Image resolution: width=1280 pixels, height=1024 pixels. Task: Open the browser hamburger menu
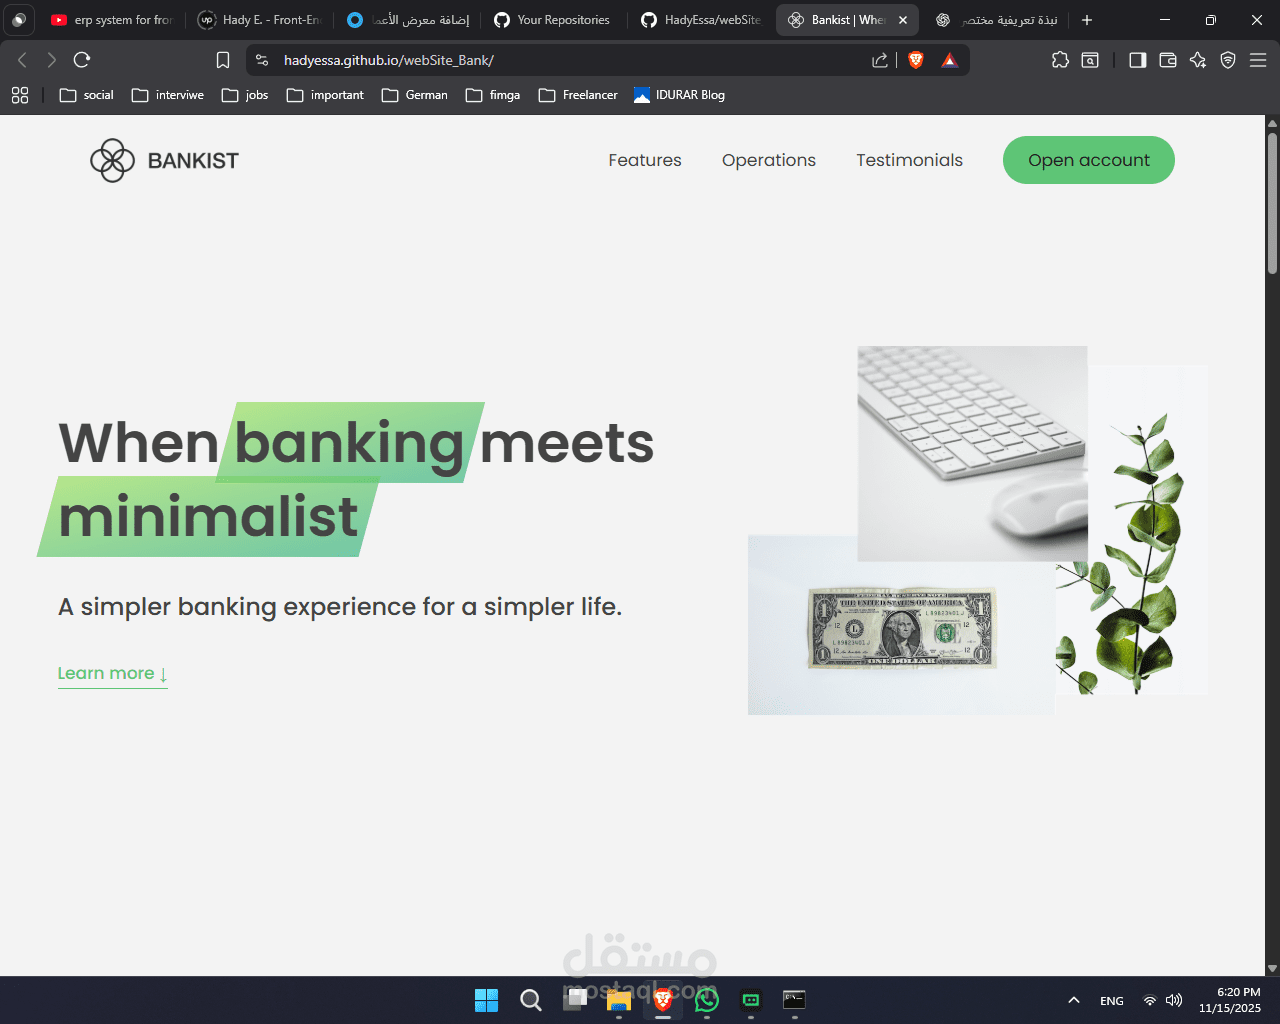click(x=1258, y=60)
